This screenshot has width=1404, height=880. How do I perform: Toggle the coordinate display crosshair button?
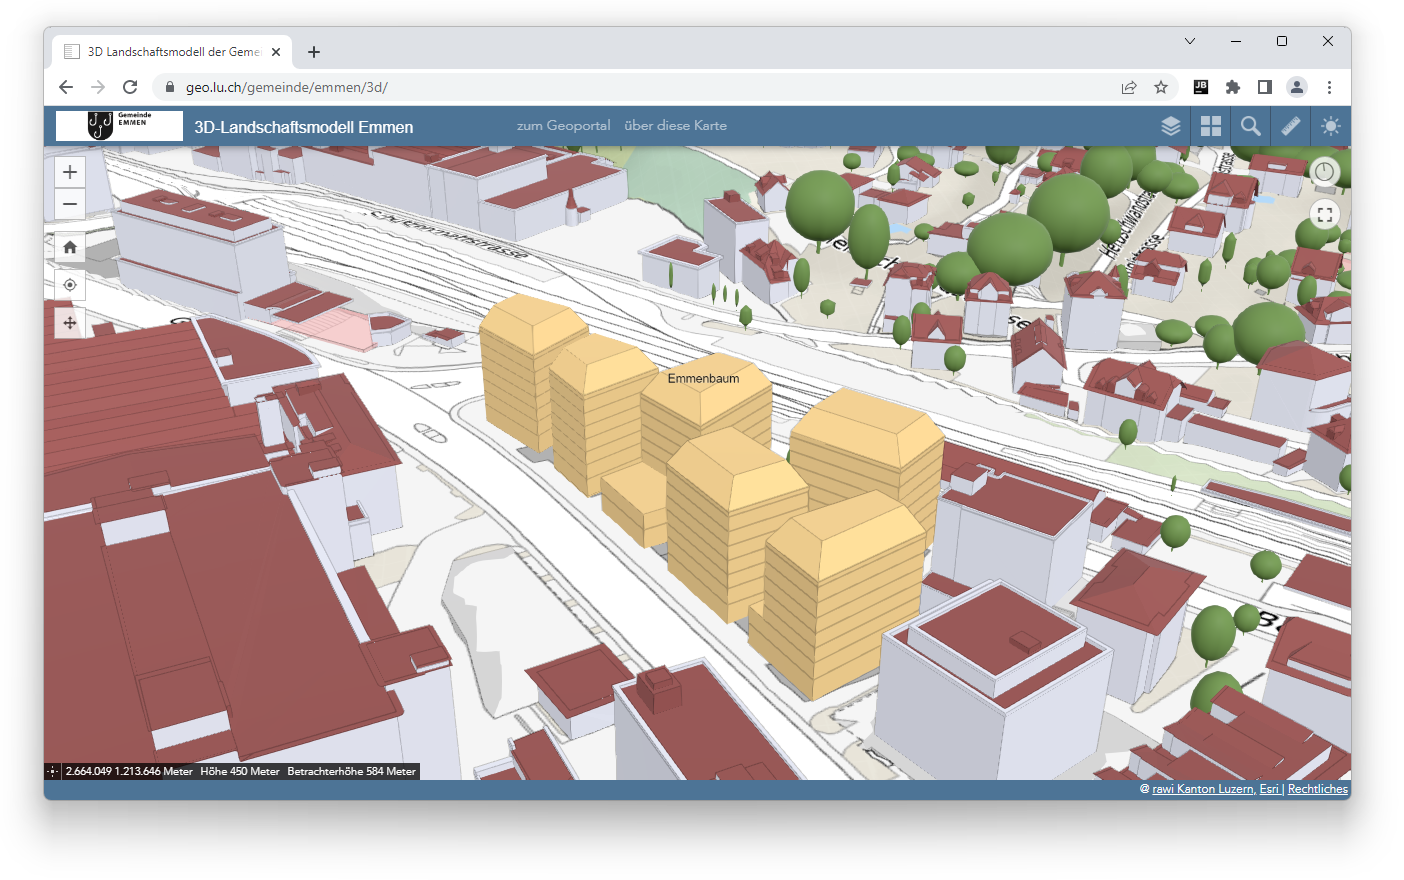pos(53,771)
